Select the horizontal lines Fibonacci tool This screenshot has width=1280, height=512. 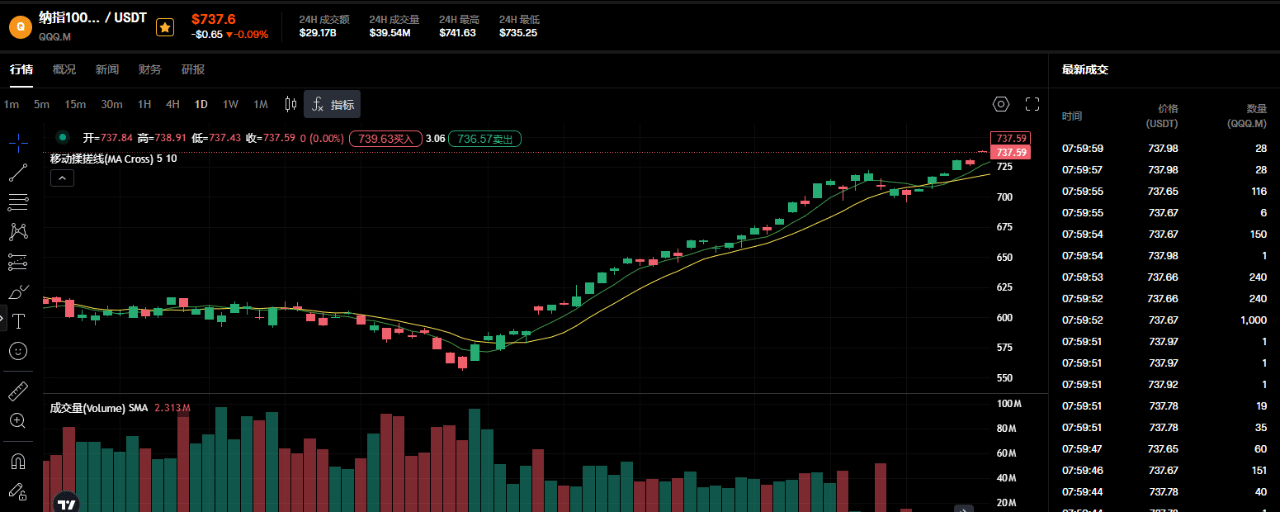pyautogui.click(x=18, y=202)
